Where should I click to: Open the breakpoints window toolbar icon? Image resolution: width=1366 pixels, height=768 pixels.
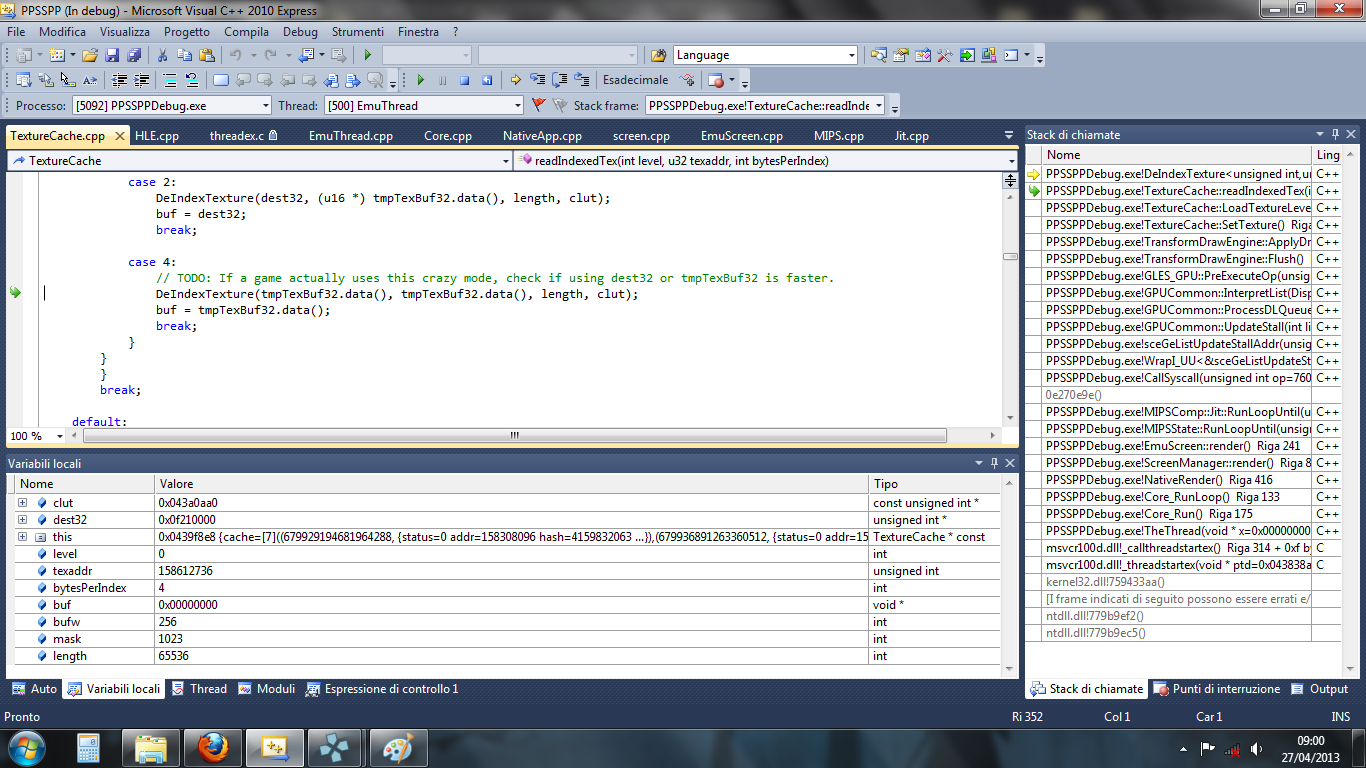[716, 80]
